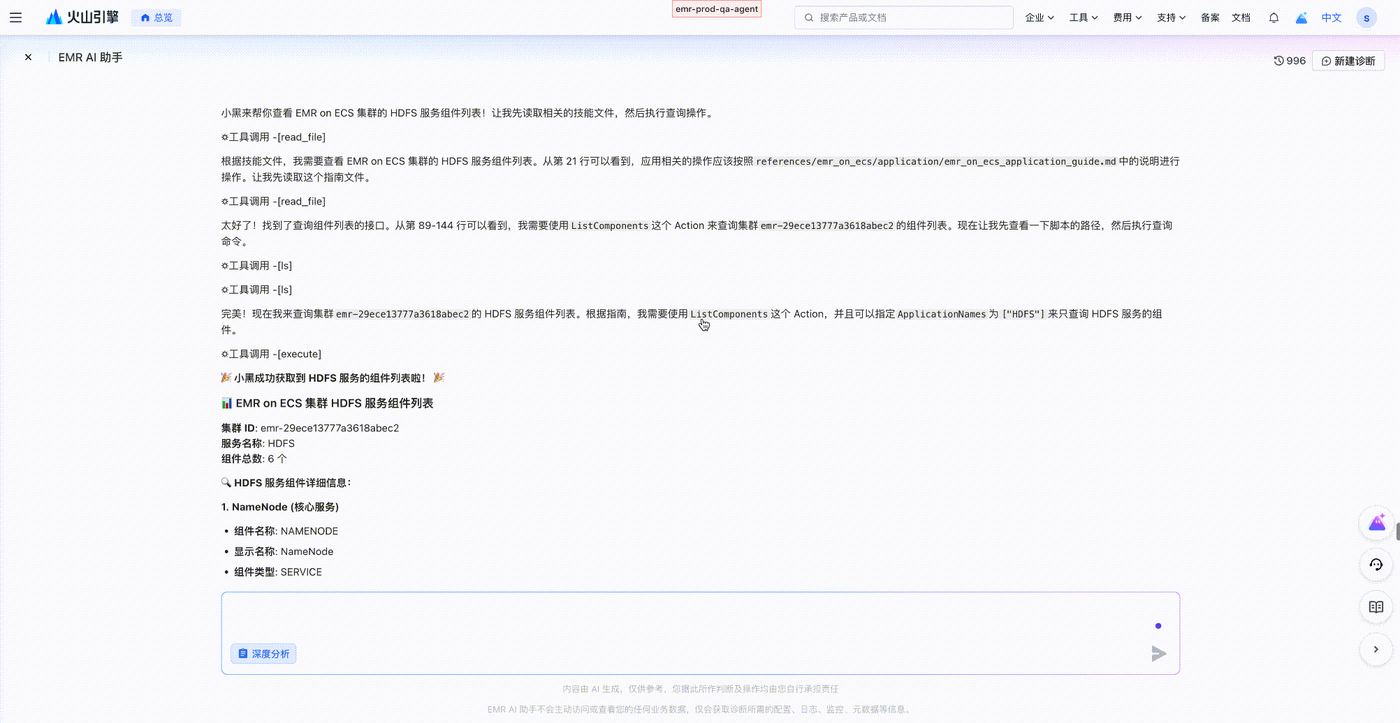Click the purple AI assistant floating icon
The image size is (1400, 723).
[x=1376, y=523]
